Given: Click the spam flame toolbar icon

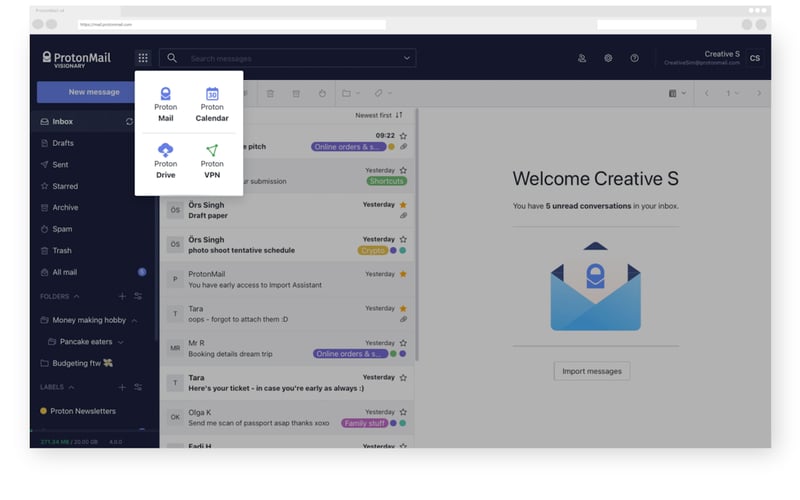Looking at the screenshot, I should click(322, 93).
